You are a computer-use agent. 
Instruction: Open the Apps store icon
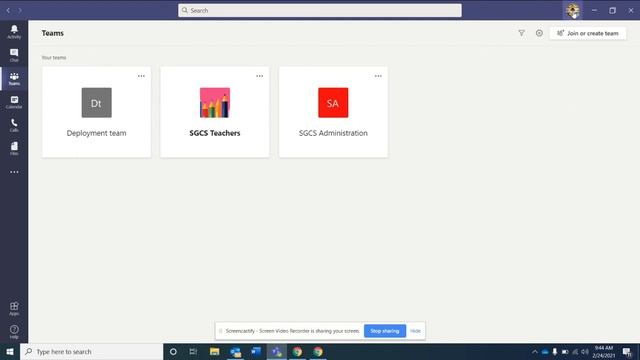pyautogui.click(x=14, y=309)
